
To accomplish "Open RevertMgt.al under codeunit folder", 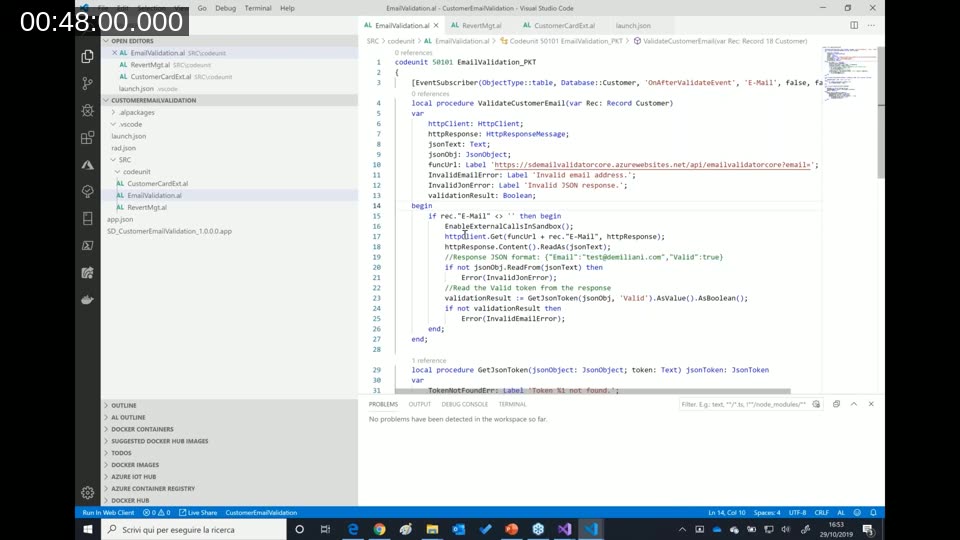I will click(147, 208).
